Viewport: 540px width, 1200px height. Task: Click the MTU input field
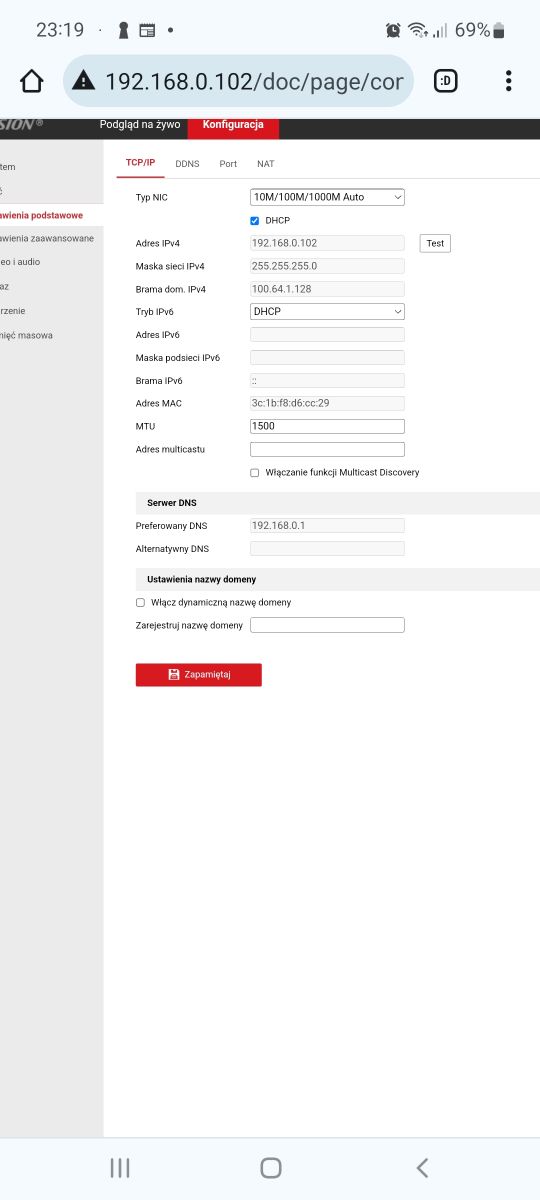[327, 426]
